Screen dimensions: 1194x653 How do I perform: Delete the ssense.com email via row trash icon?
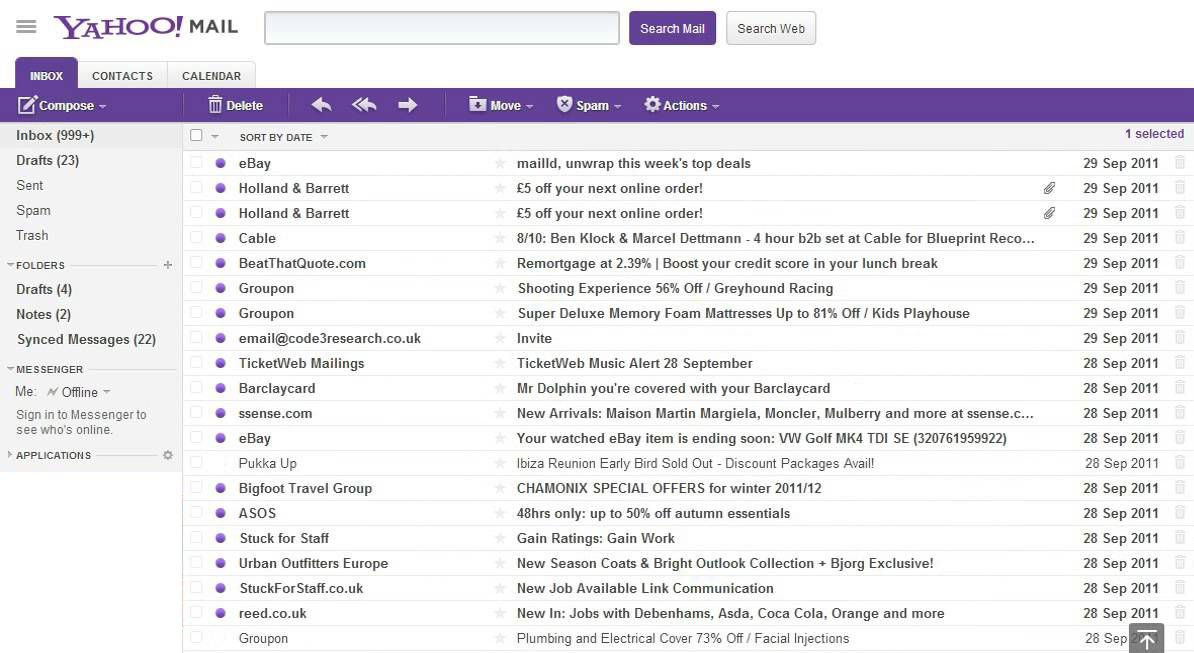tap(1180, 413)
